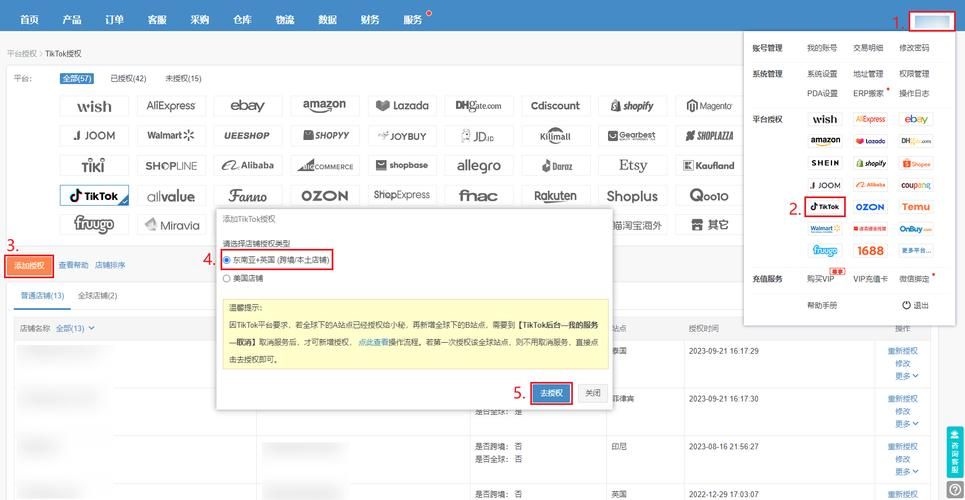Open the 首页 top navigation item
The height and width of the screenshot is (500, 965).
[29, 20]
